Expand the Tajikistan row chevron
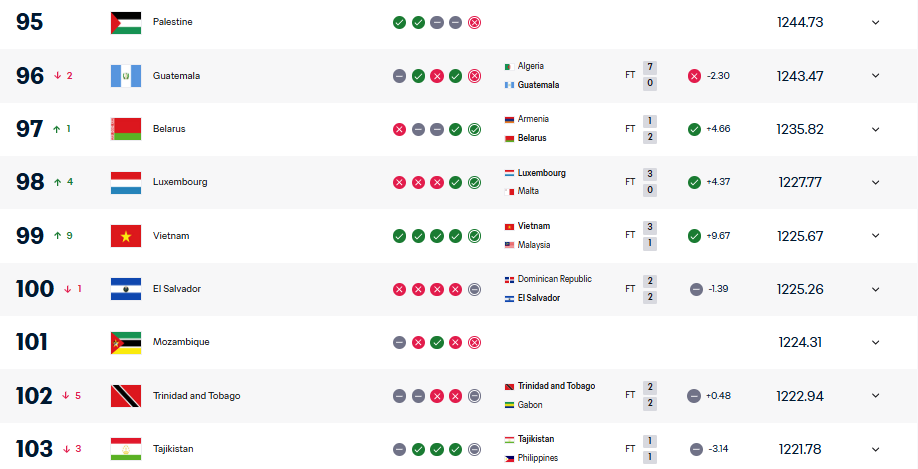Viewport: 918px width, 469px height. pyautogui.click(x=875, y=449)
